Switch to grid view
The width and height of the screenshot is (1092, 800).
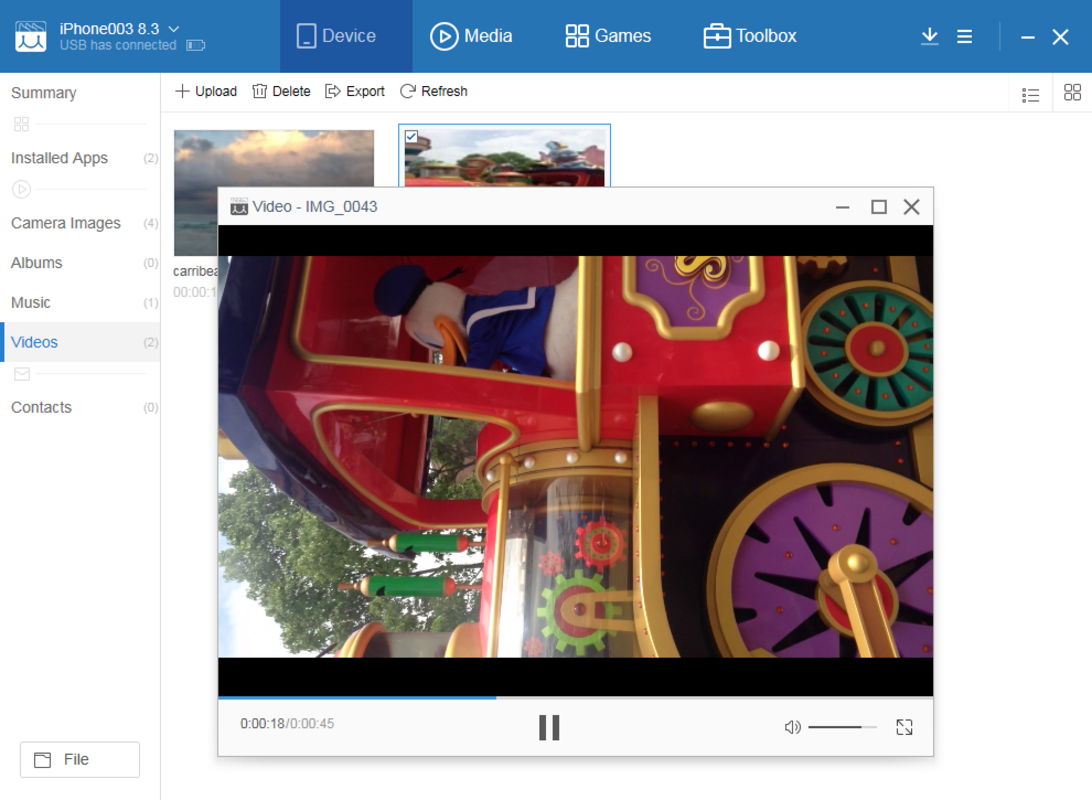(1072, 93)
